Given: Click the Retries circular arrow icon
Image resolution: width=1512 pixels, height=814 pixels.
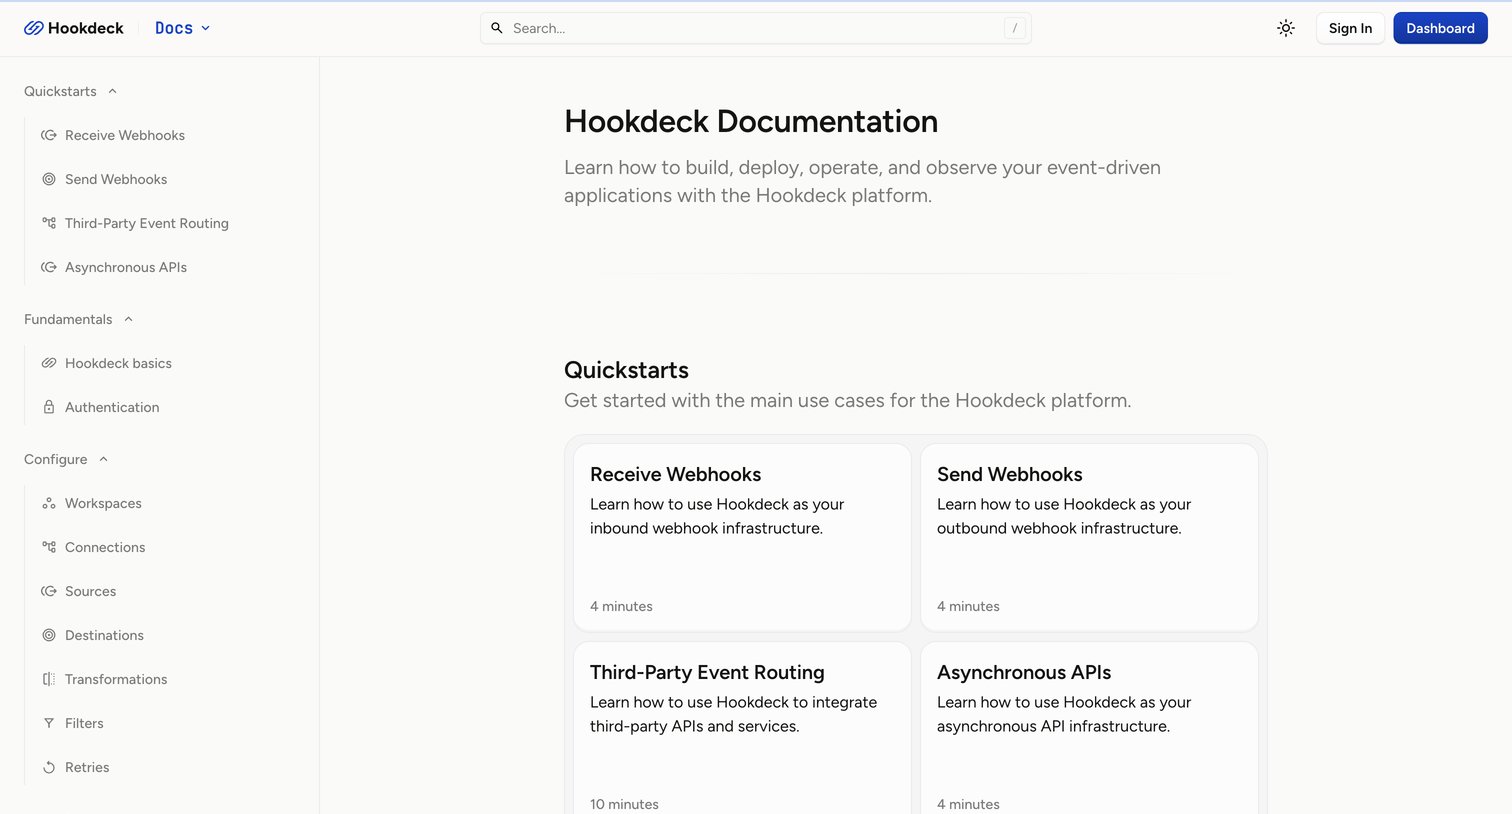Looking at the screenshot, I should click(49, 767).
